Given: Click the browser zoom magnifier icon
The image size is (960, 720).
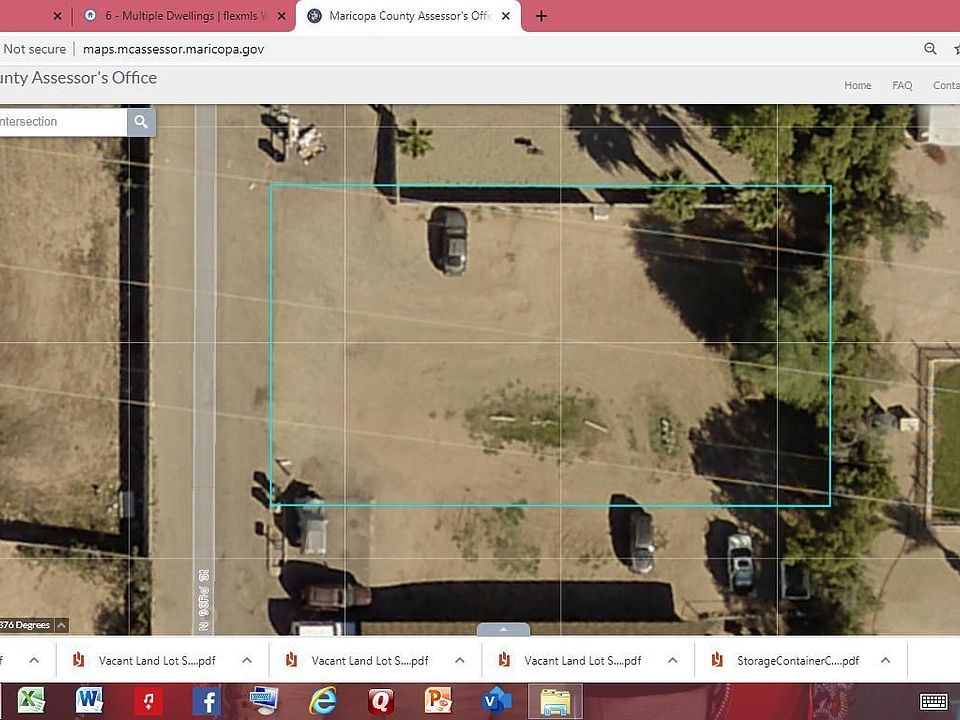Looking at the screenshot, I should (930, 49).
